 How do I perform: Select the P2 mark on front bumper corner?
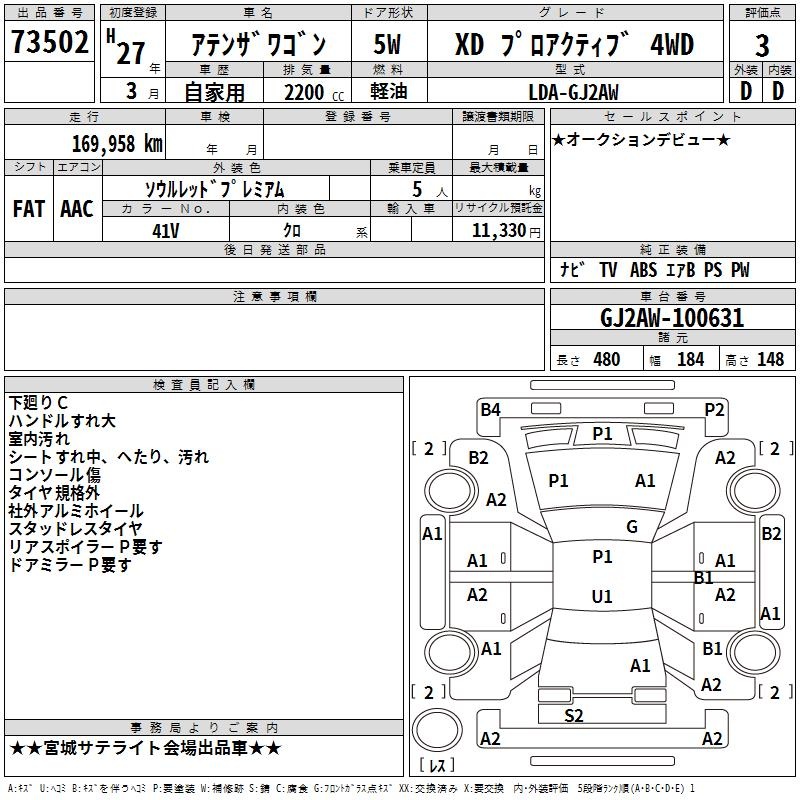click(714, 408)
